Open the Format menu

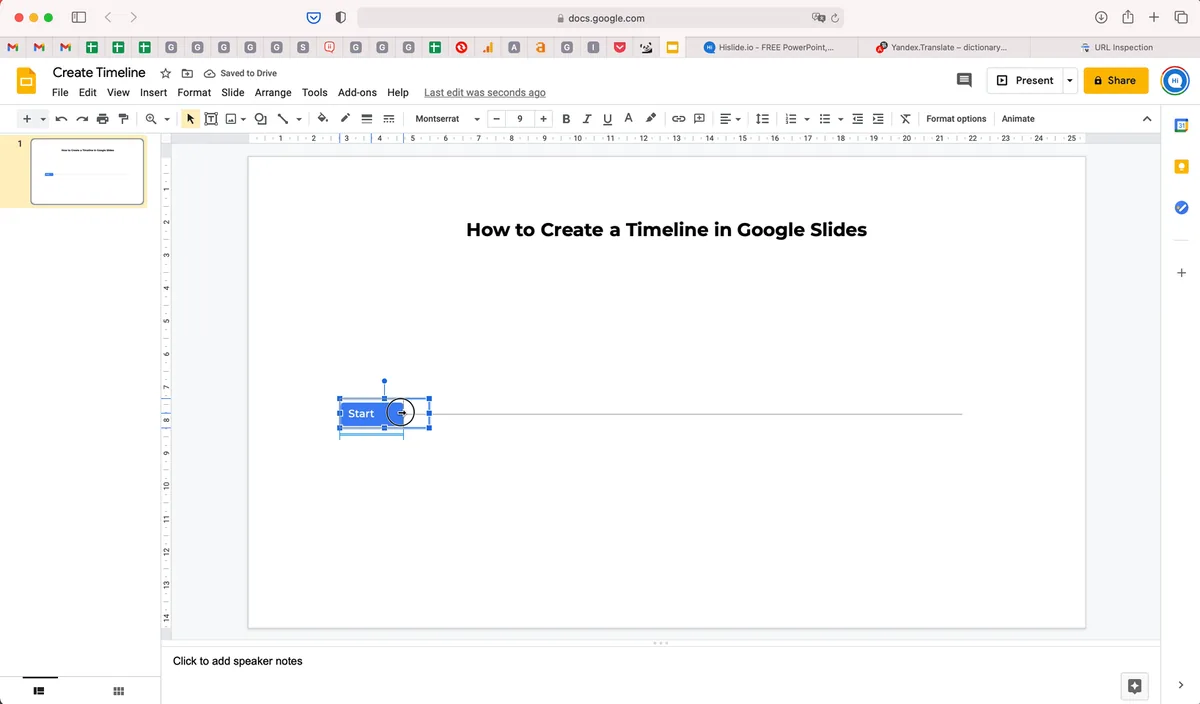194,92
